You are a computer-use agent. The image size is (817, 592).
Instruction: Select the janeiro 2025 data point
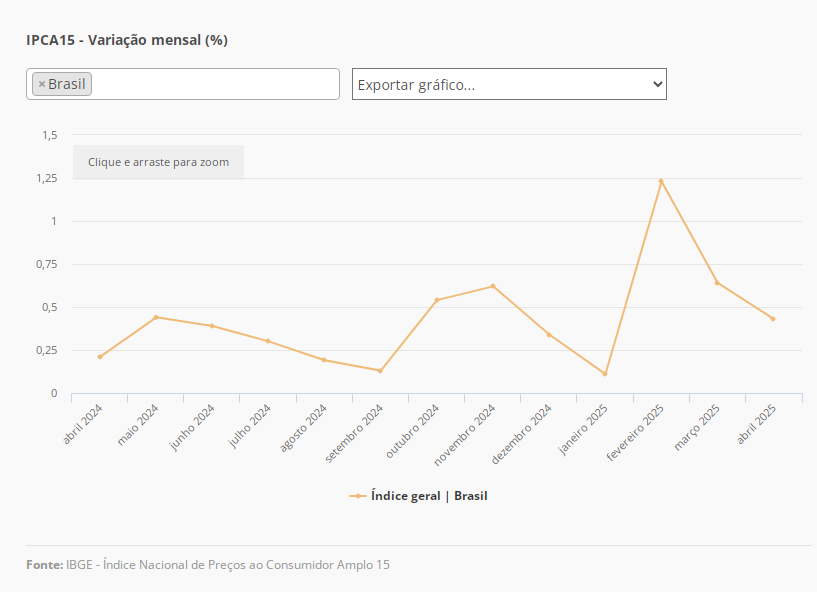click(x=605, y=374)
